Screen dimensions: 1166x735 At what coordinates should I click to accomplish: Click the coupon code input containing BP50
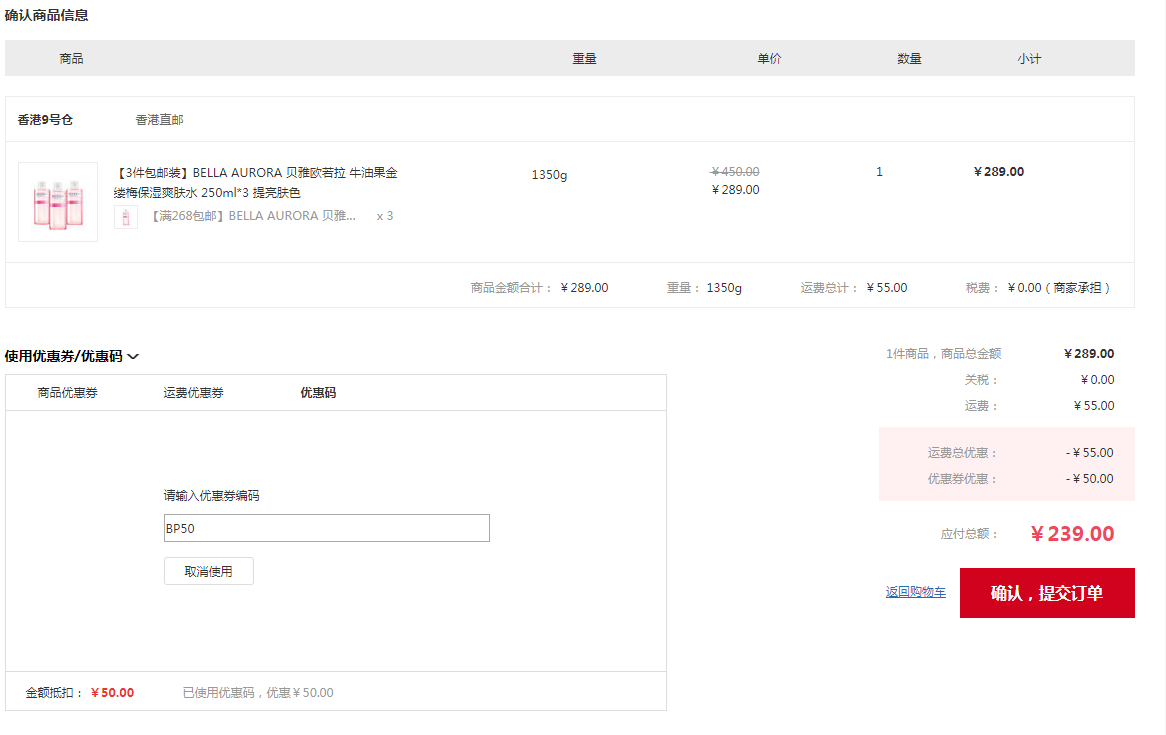326,528
